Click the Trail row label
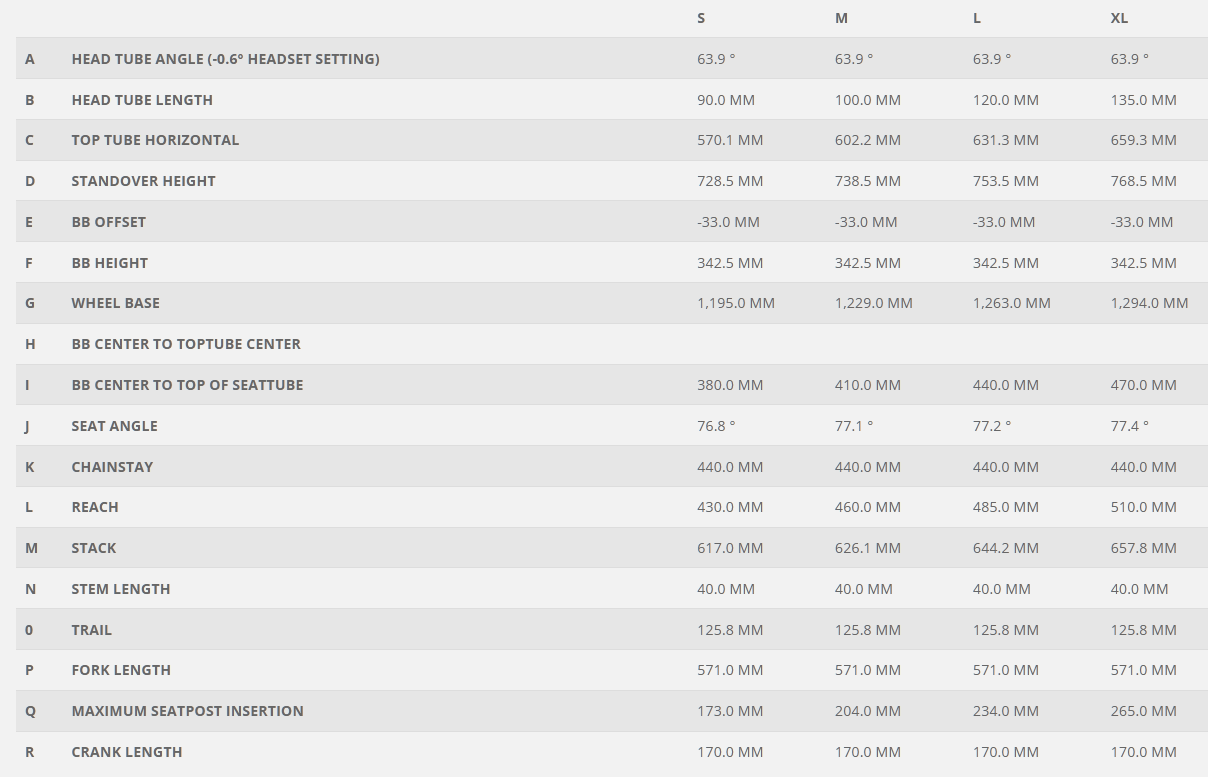 click(x=91, y=630)
